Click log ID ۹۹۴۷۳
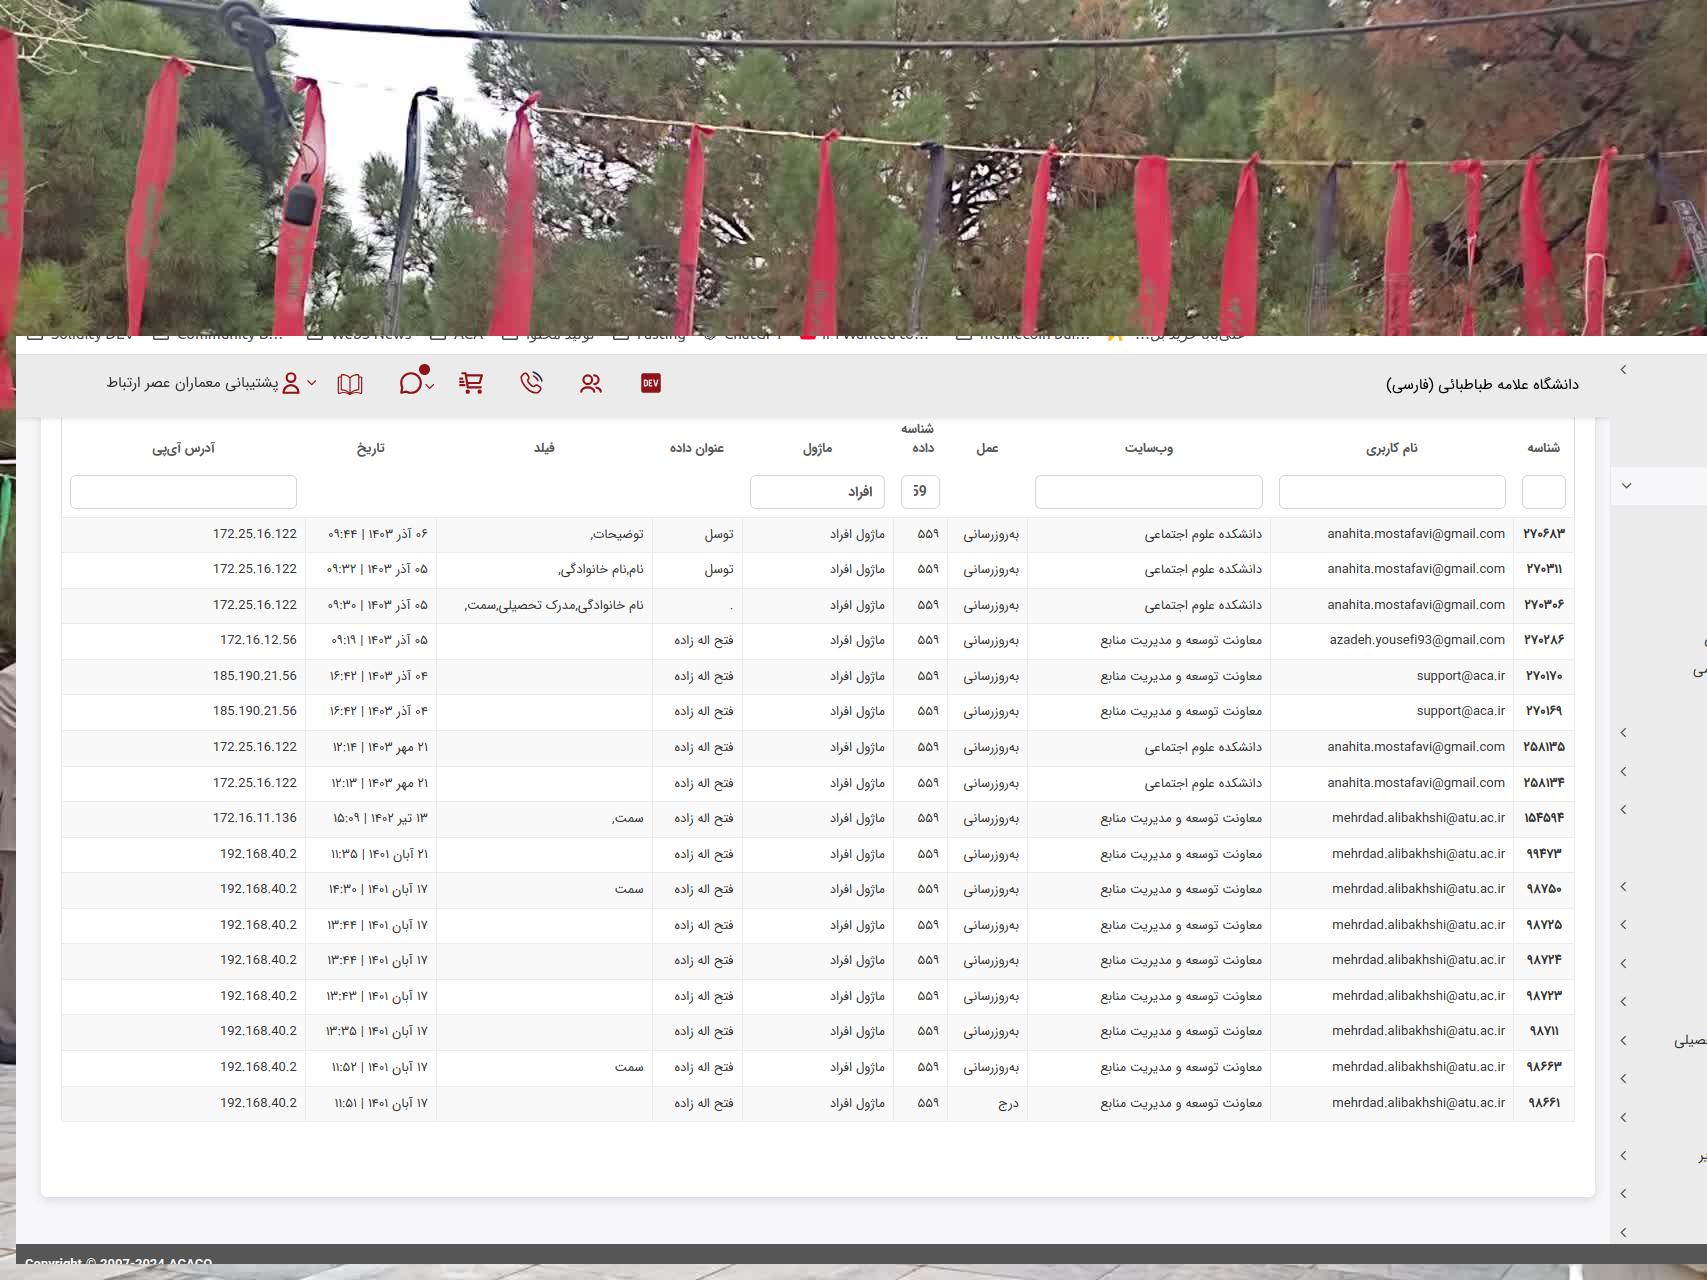 tap(1544, 854)
